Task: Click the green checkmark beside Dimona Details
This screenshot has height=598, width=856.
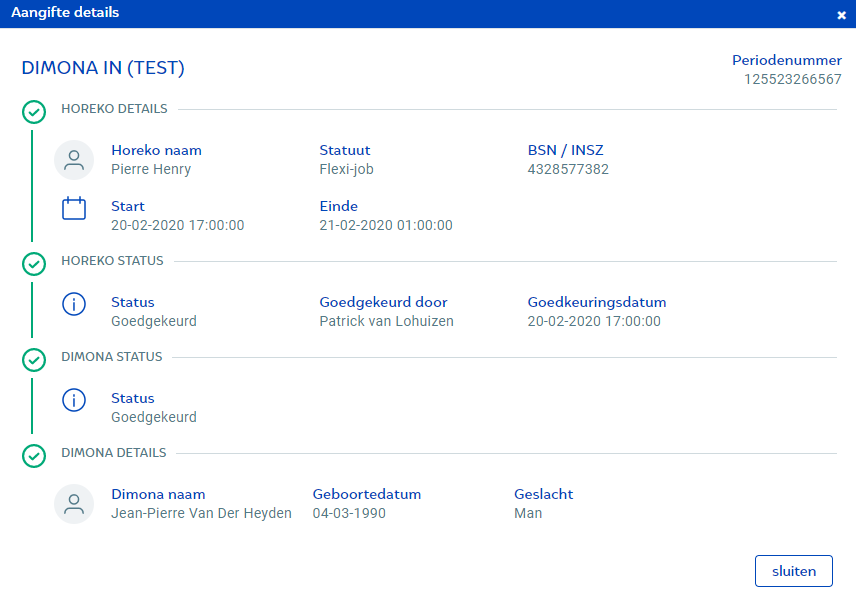Action: tap(34, 455)
